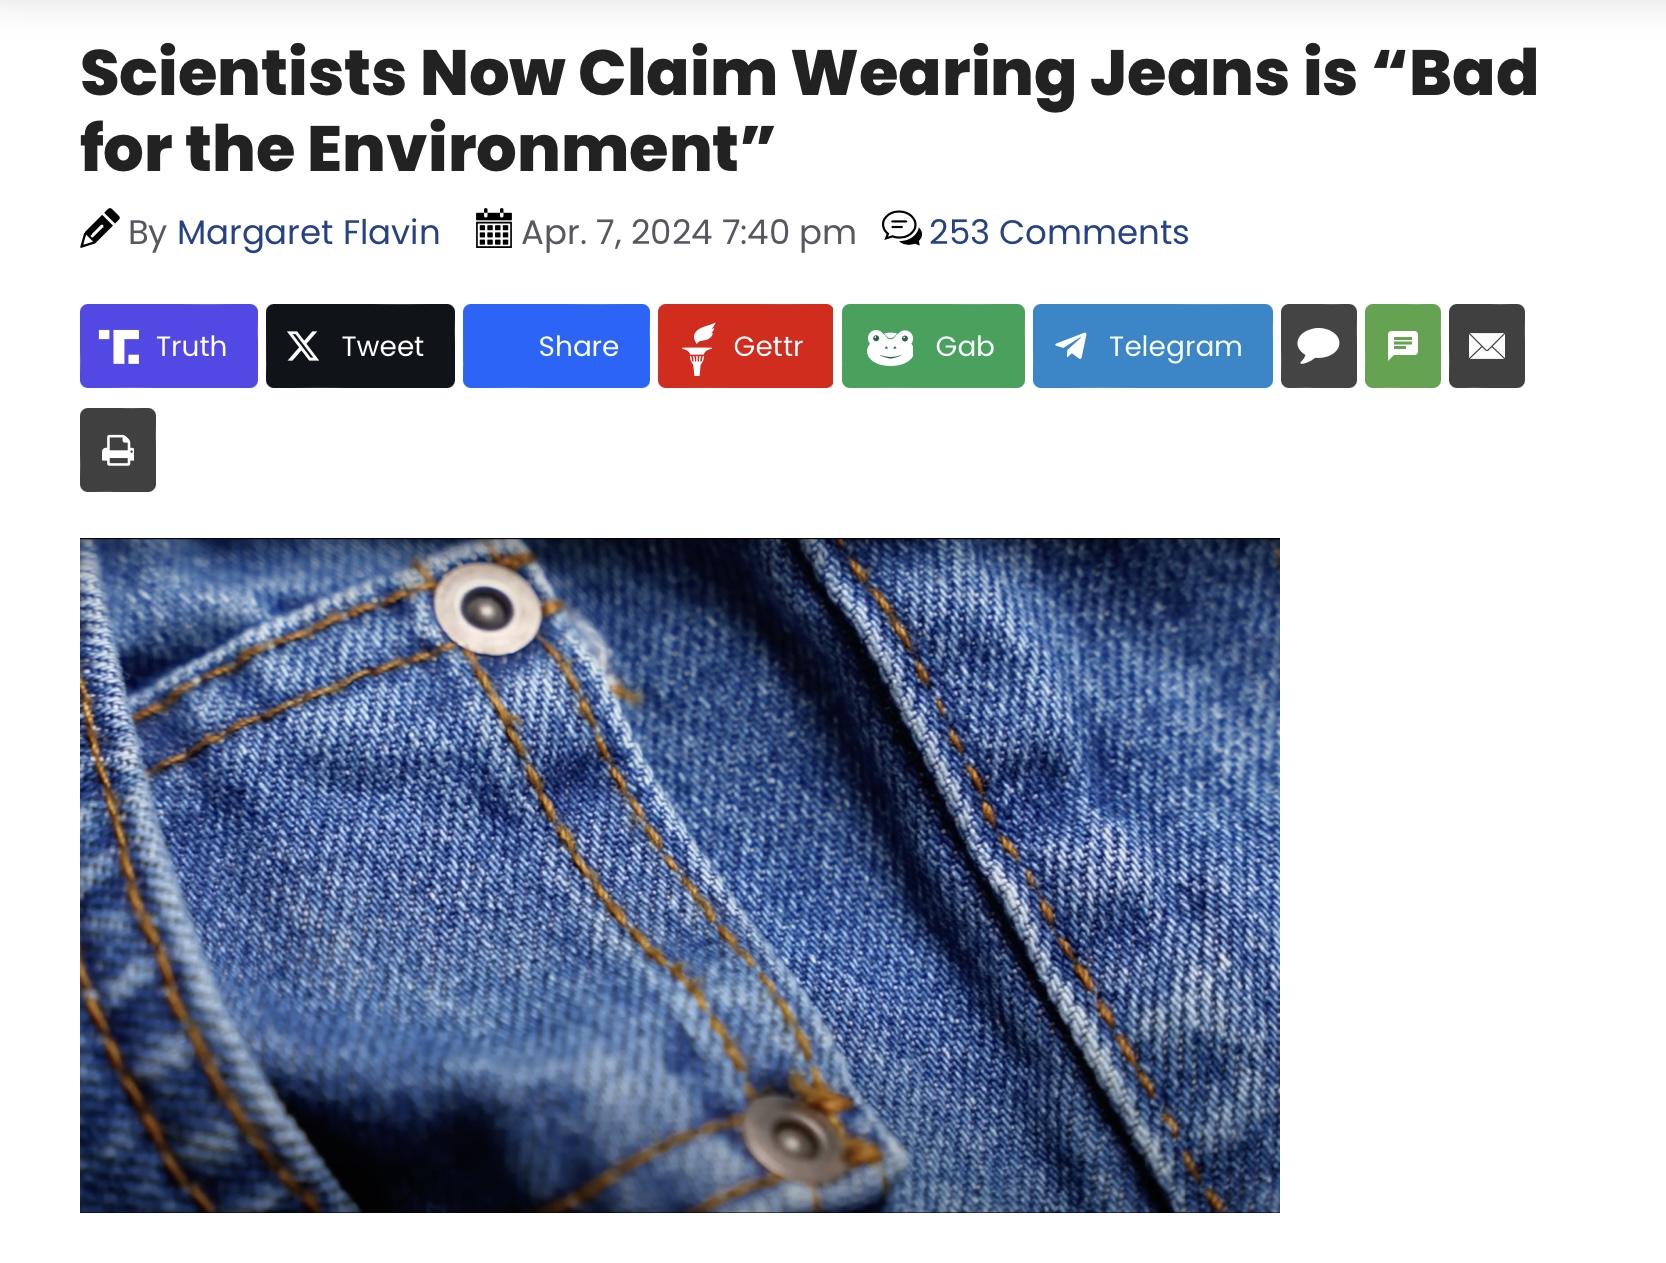Click the calendar icon beside the date
This screenshot has height=1263, width=1666.
pos(494,229)
